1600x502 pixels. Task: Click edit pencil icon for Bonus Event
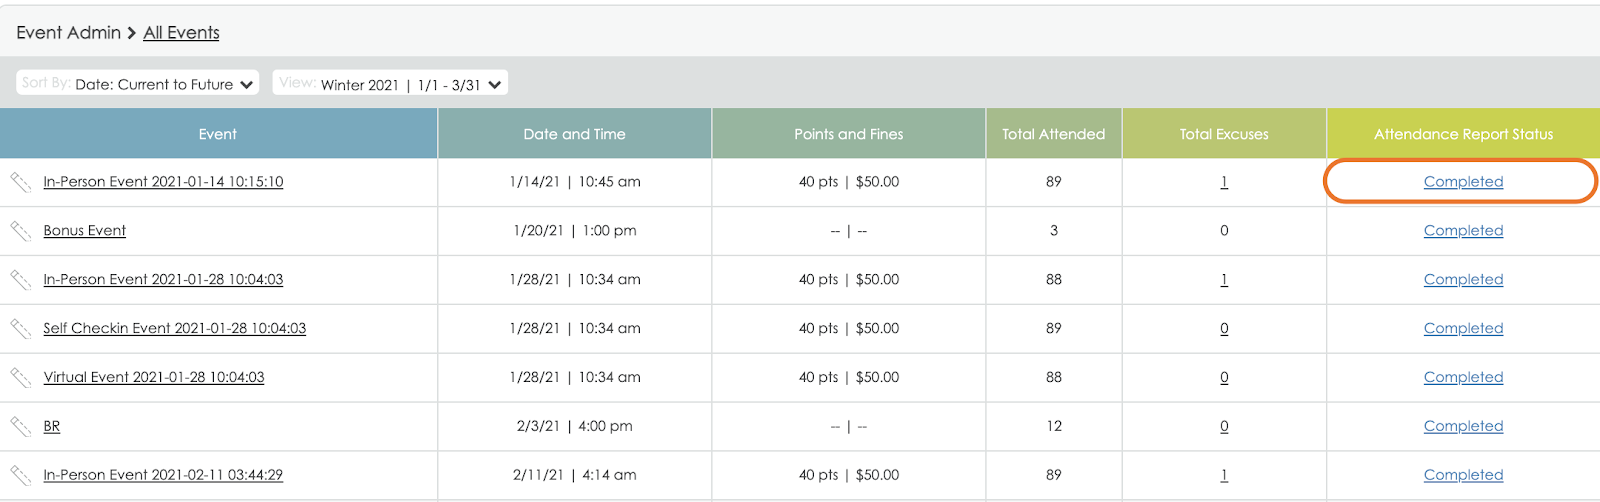coord(21,231)
